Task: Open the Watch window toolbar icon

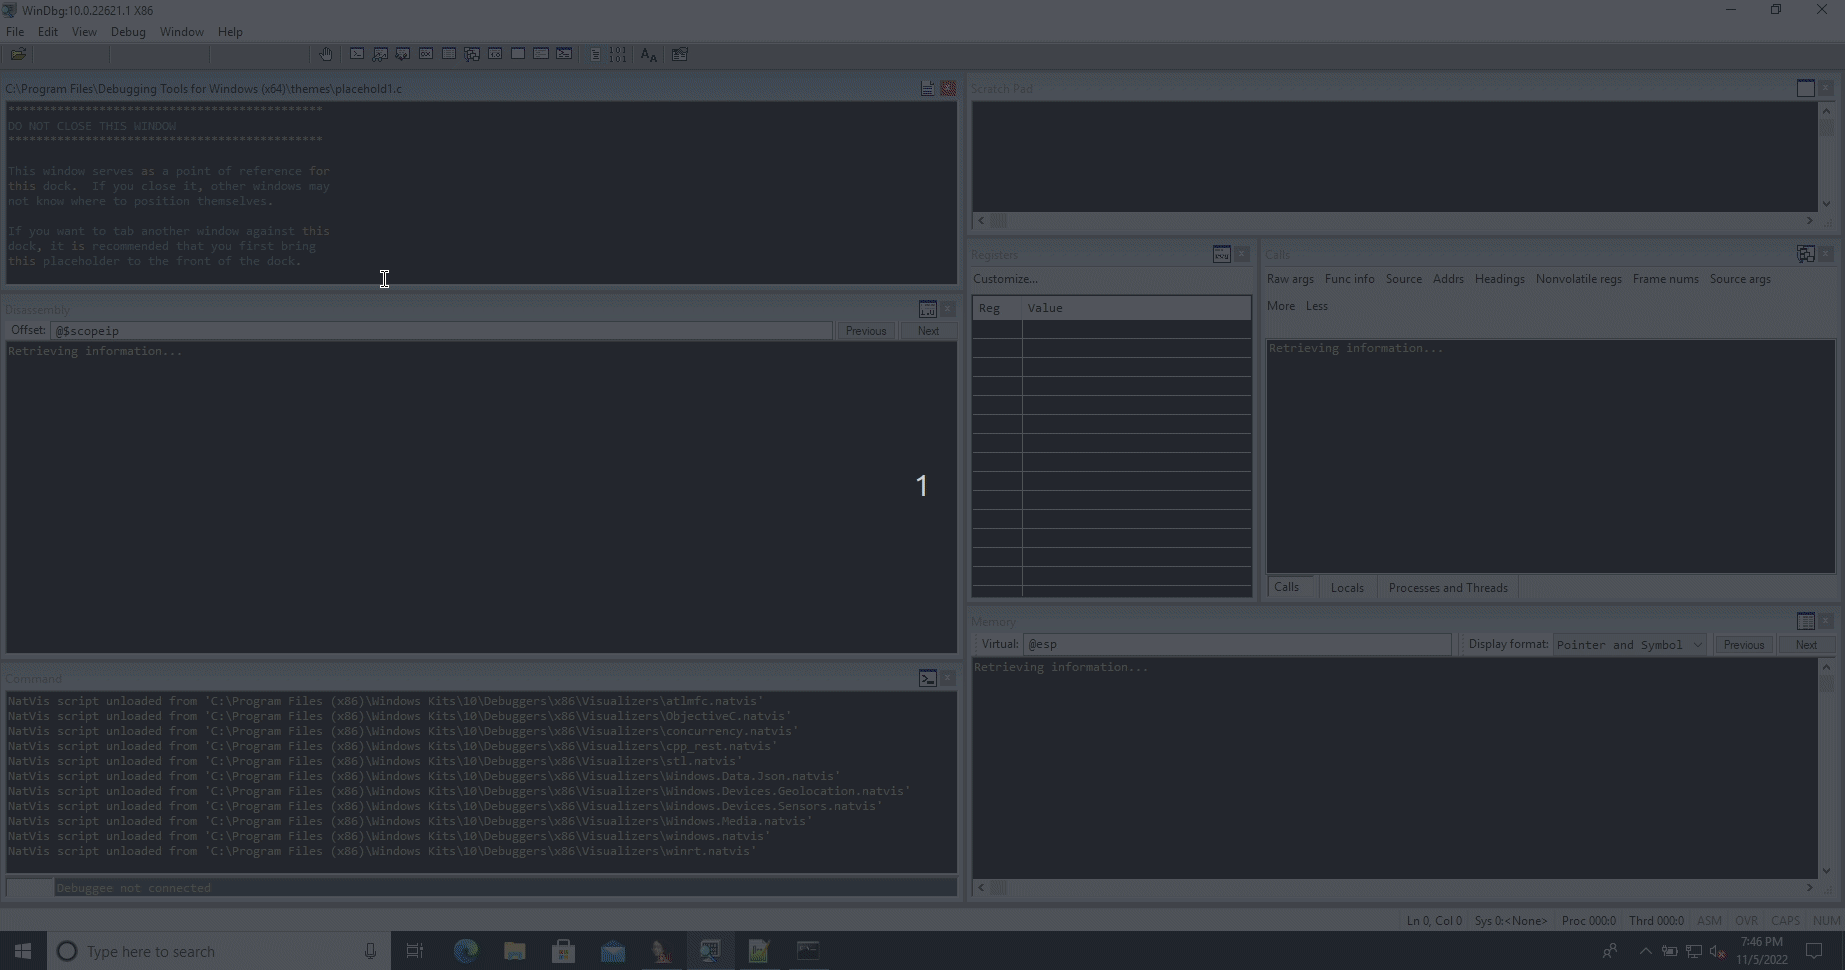Action: (380, 55)
